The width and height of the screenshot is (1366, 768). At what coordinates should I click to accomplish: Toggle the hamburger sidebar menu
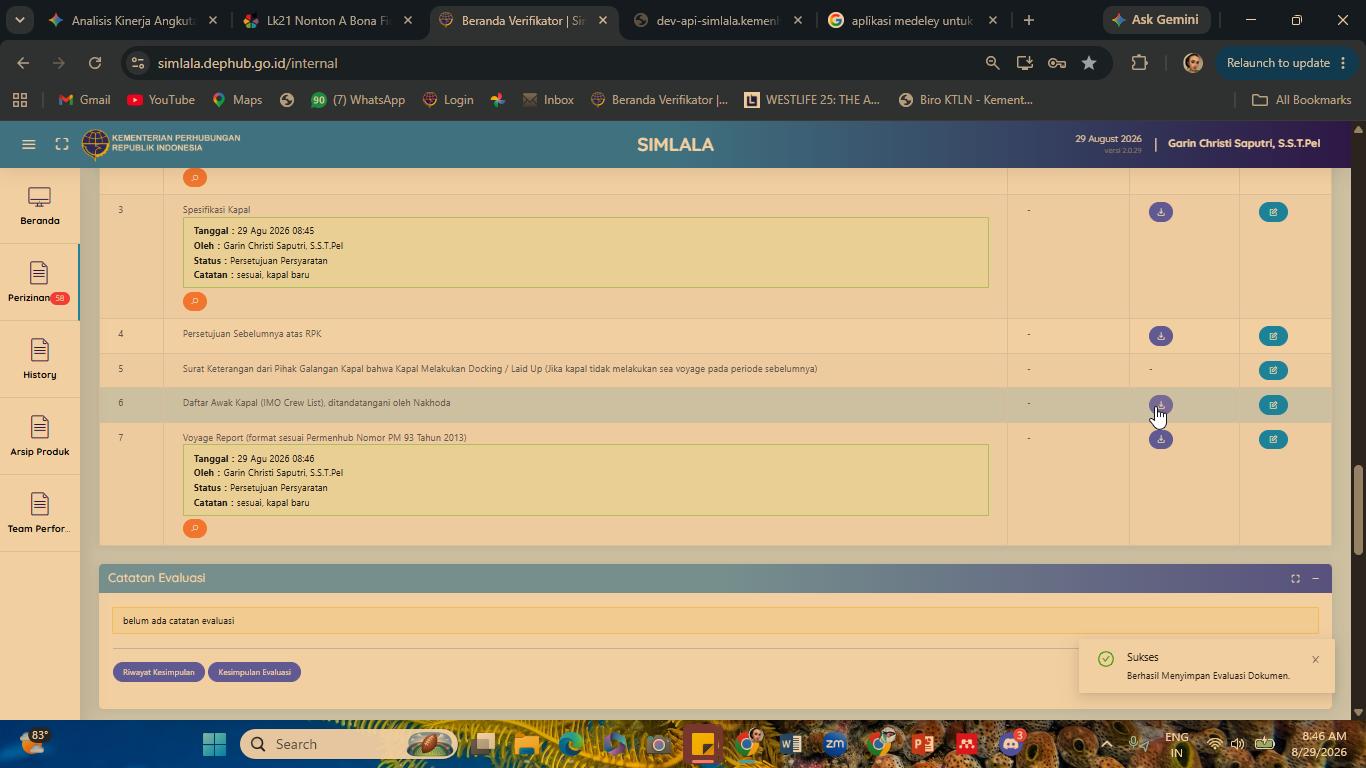[29, 144]
